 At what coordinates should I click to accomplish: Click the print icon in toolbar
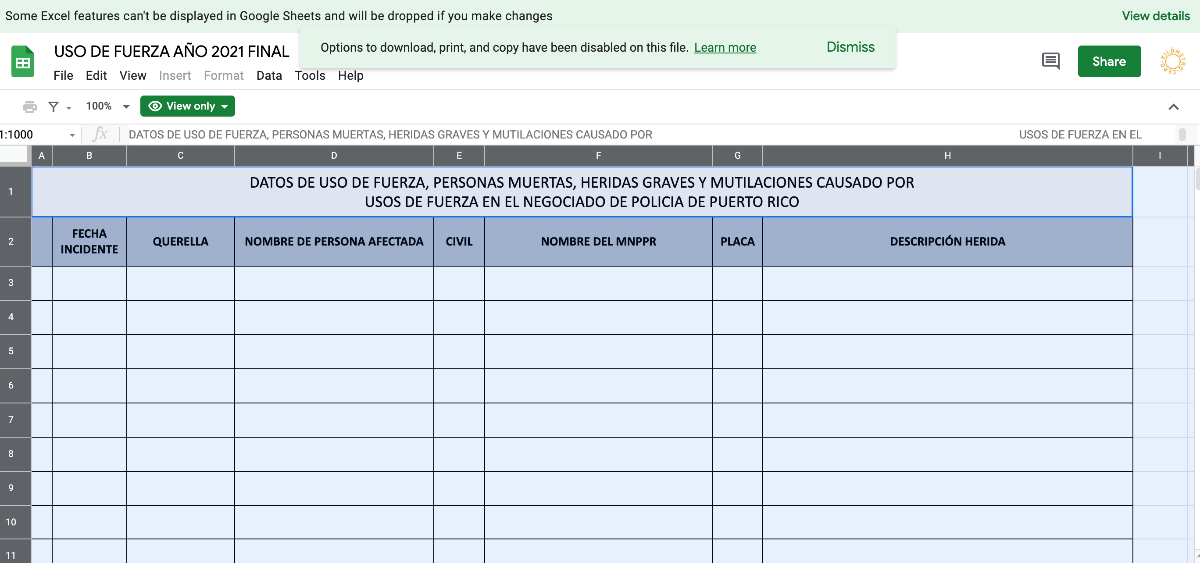[x=29, y=106]
